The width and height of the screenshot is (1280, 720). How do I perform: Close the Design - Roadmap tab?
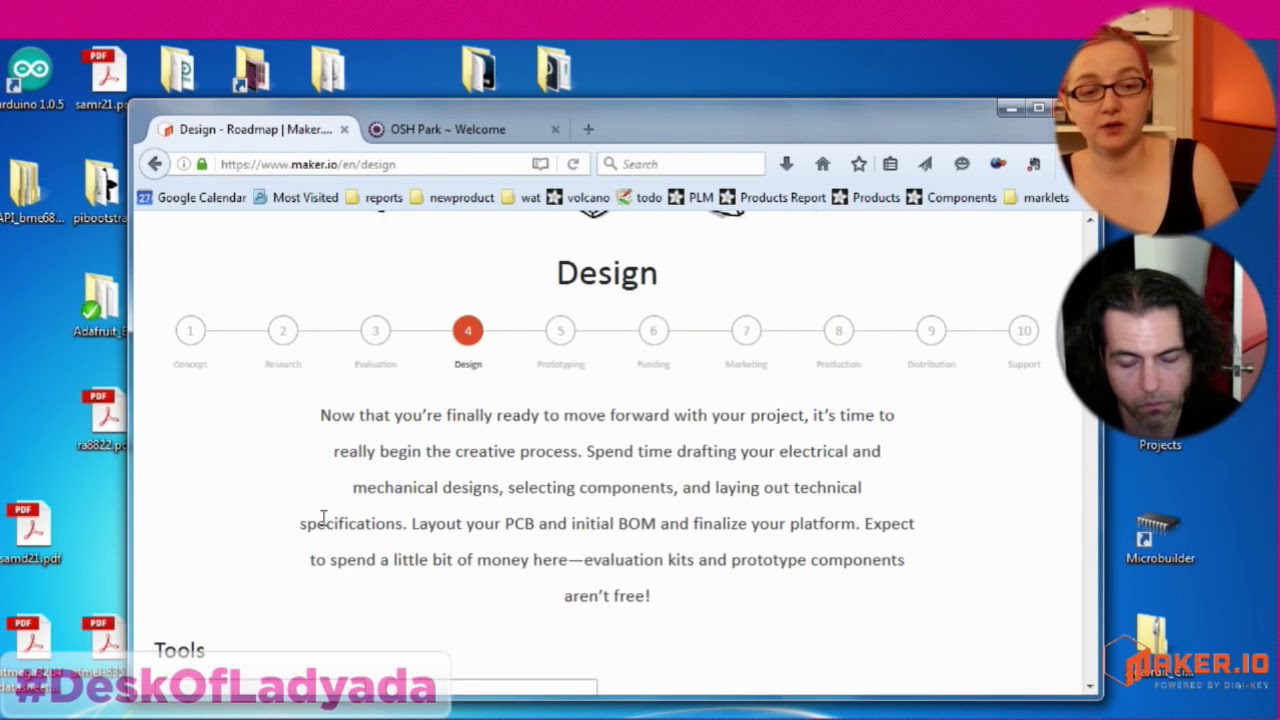[344, 129]
